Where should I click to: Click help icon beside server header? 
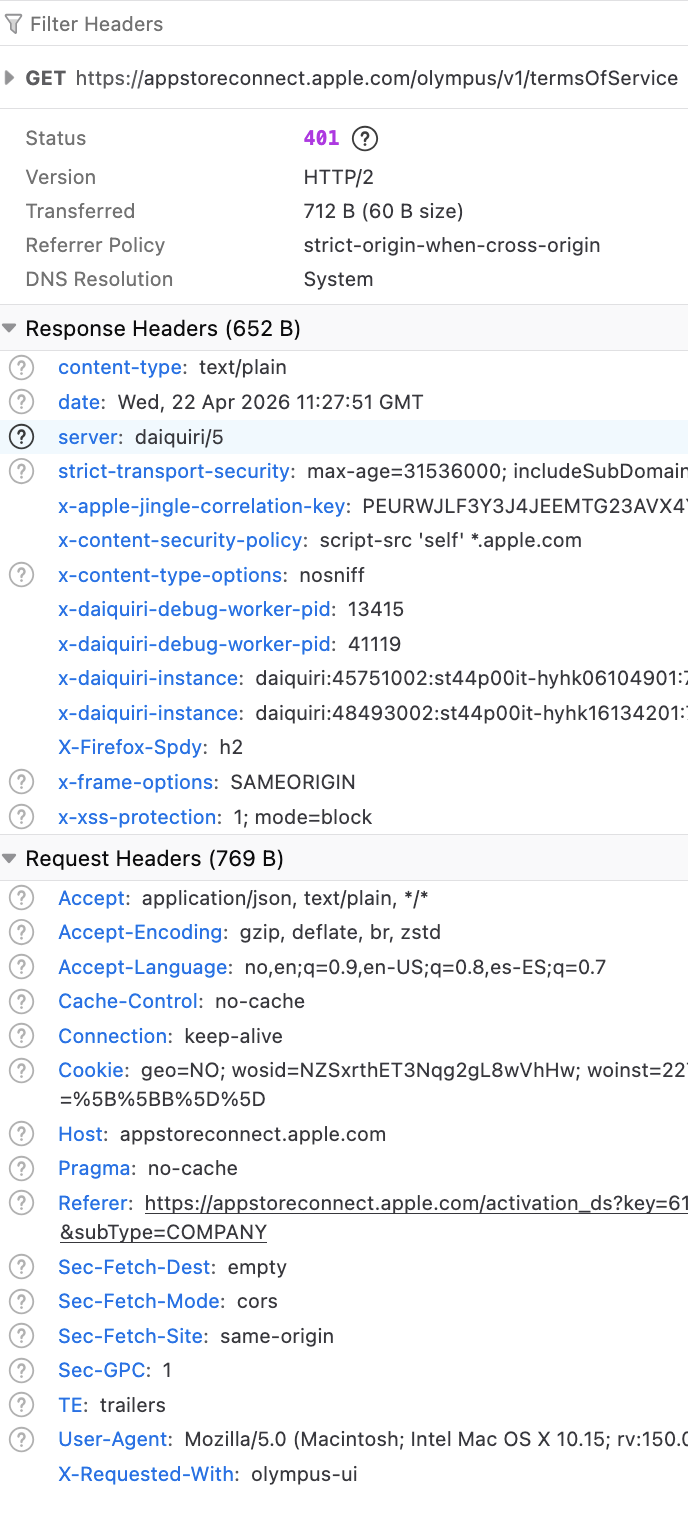click(20, 437)
